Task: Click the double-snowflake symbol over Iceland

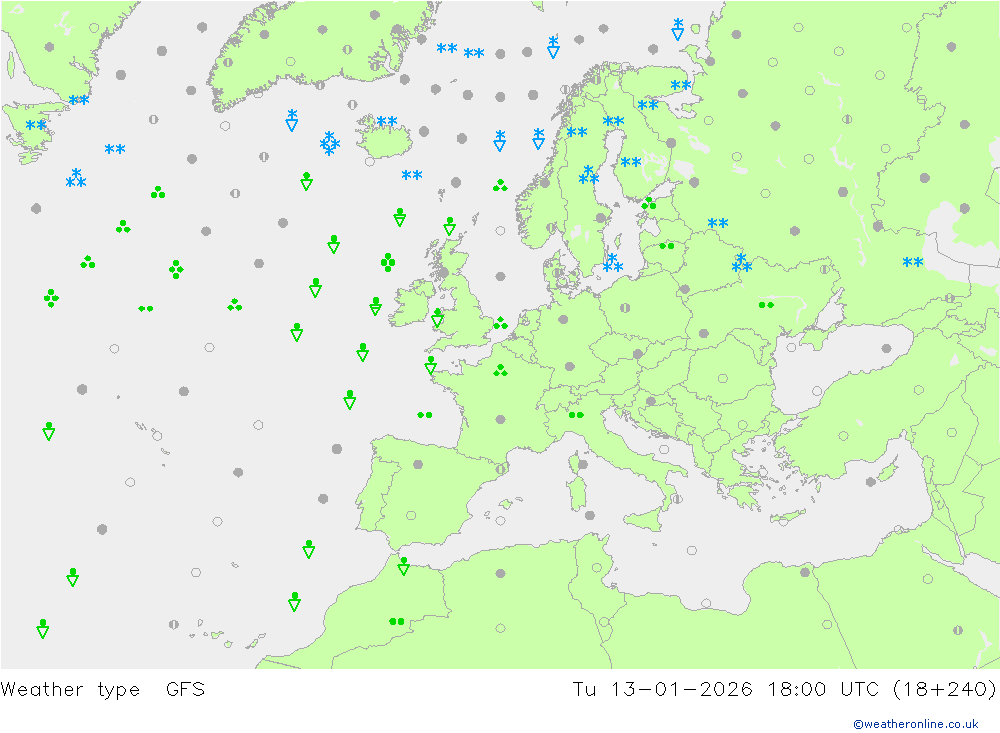Action: 386,121
